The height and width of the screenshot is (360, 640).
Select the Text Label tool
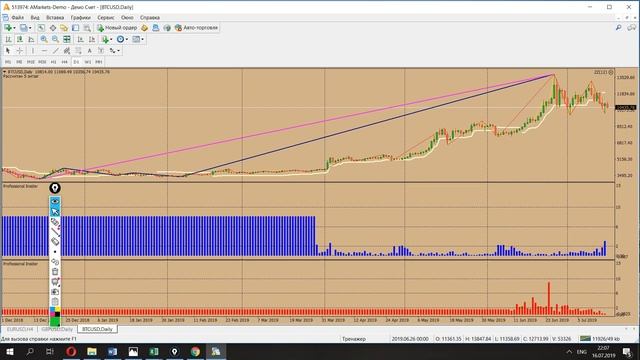point(101,51)
